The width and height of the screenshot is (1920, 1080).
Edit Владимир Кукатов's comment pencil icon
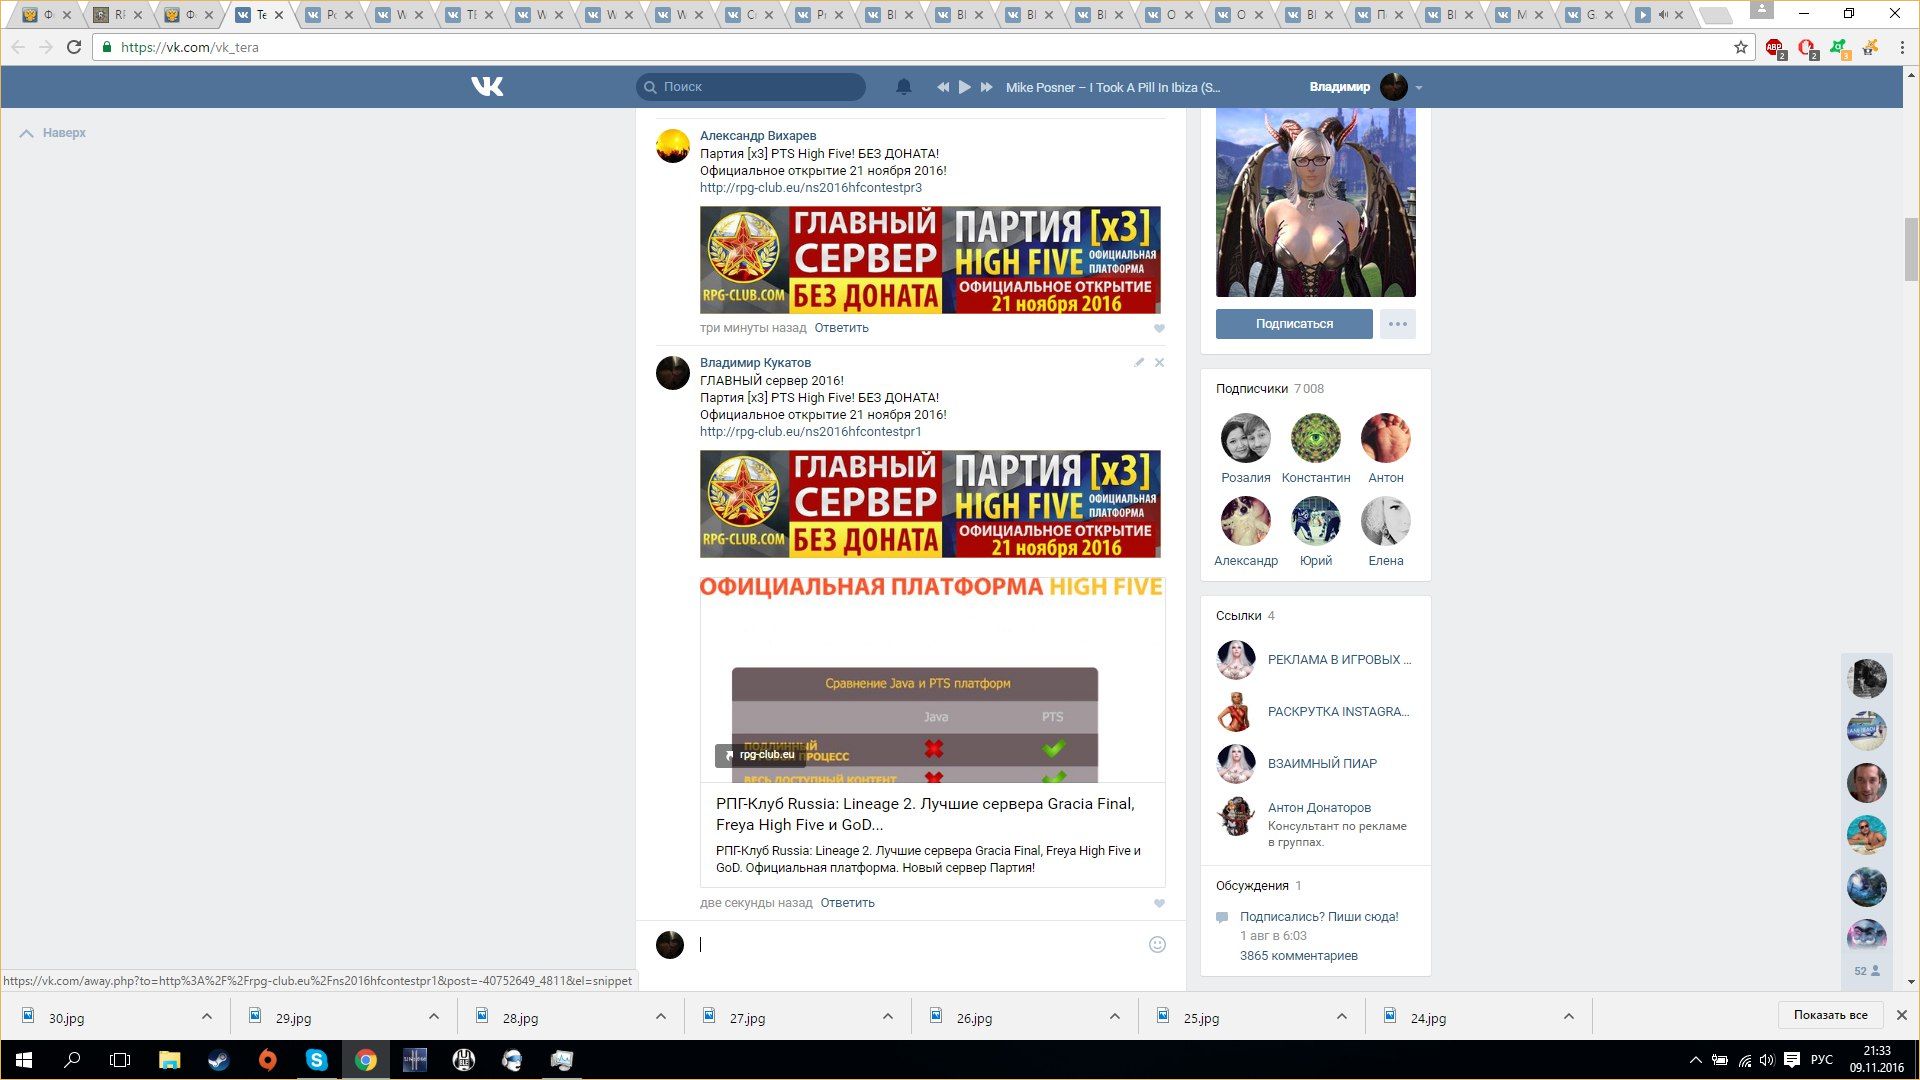click(x=1139, y=362)
